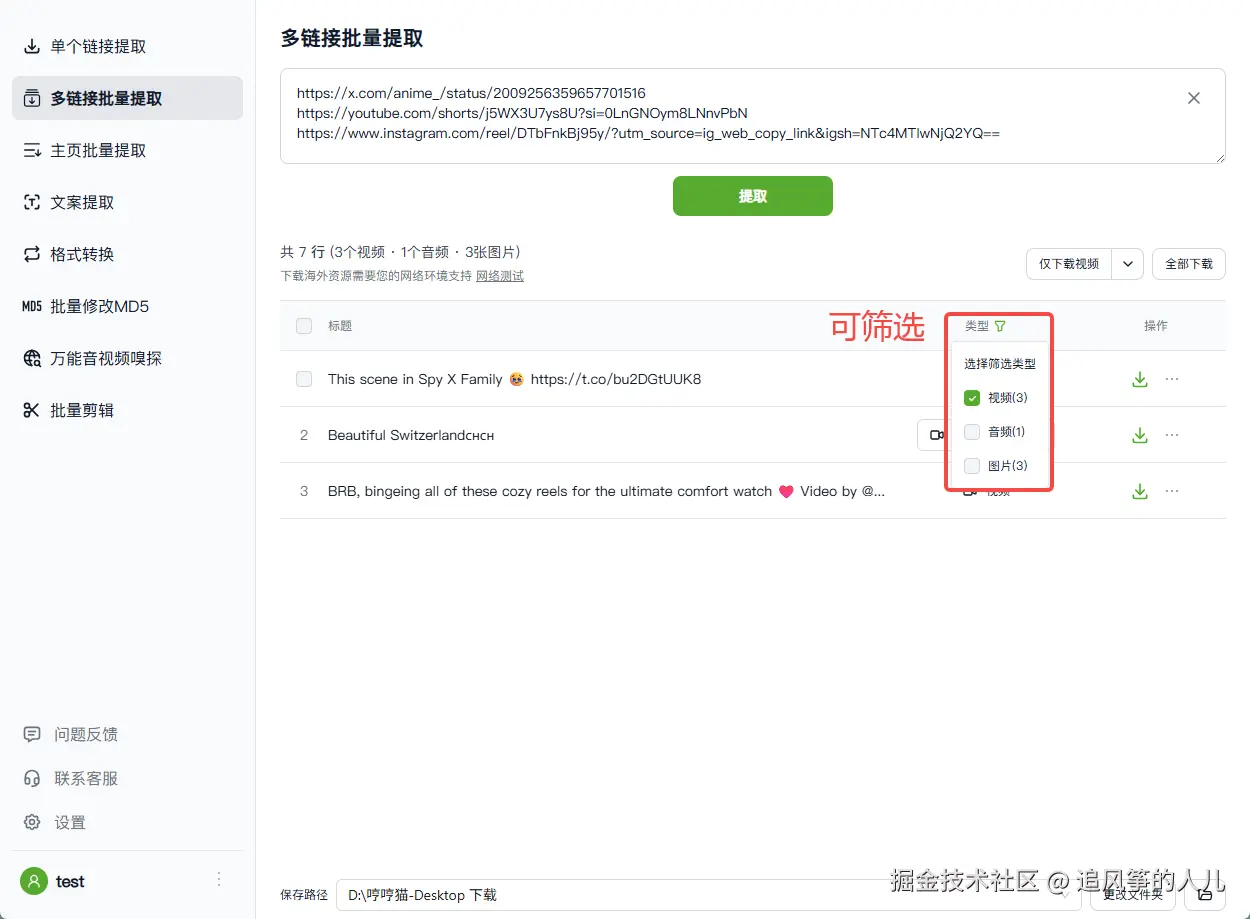Click the green test user avatar
This screenshot has height=919, width=1250.
pyautogui.click(x=34, y=881)
